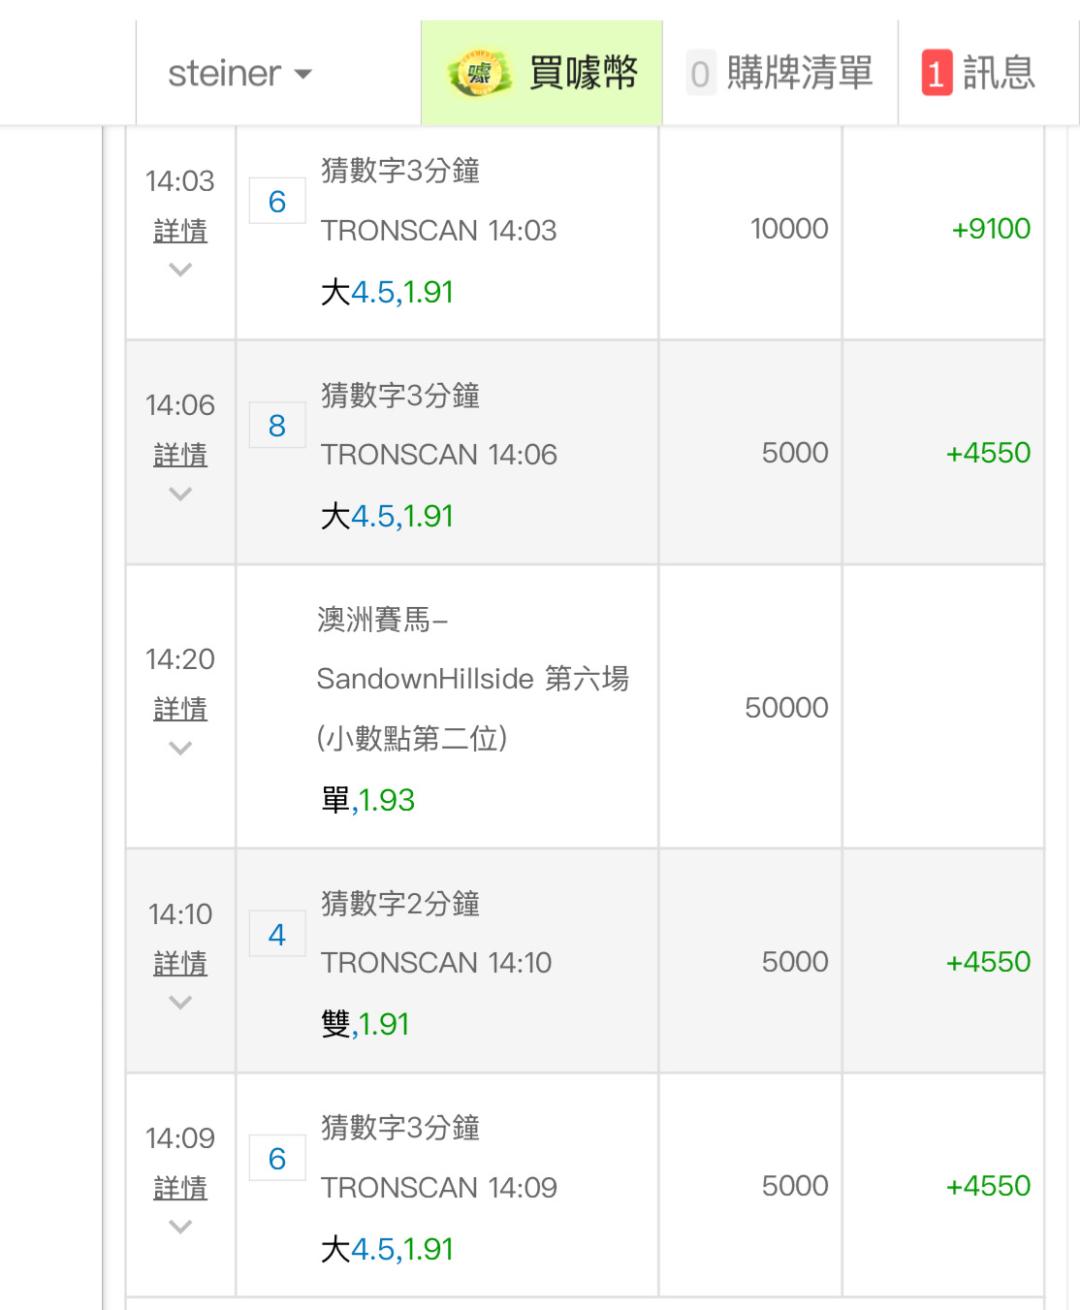Viewport: 1080px width, 1310px height.
Task: Open the steiner account dropdown
Action: pos(240,73)
